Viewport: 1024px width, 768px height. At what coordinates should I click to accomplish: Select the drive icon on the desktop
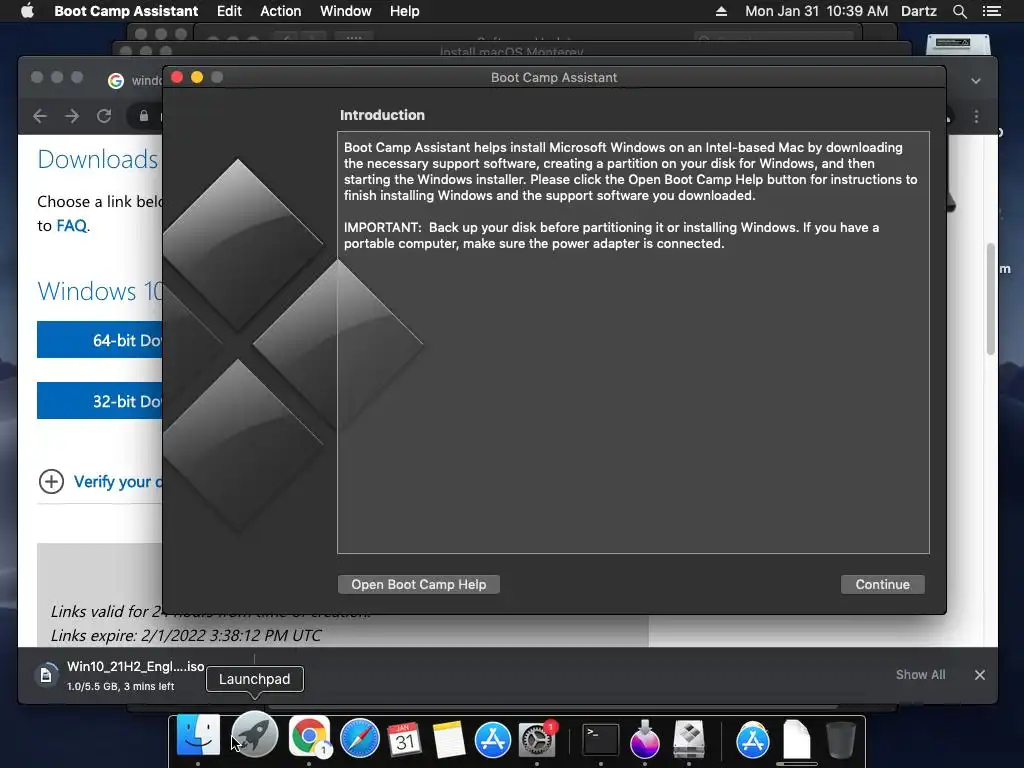(958, 44)
